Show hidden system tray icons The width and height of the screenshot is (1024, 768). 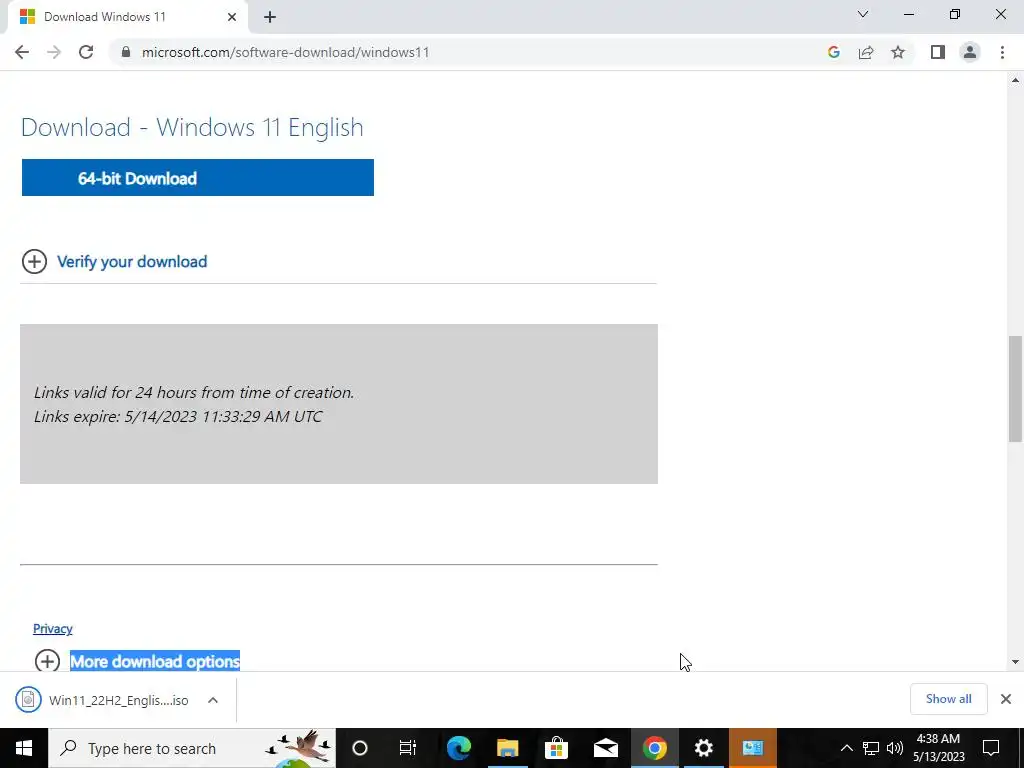tap(846, 748)
